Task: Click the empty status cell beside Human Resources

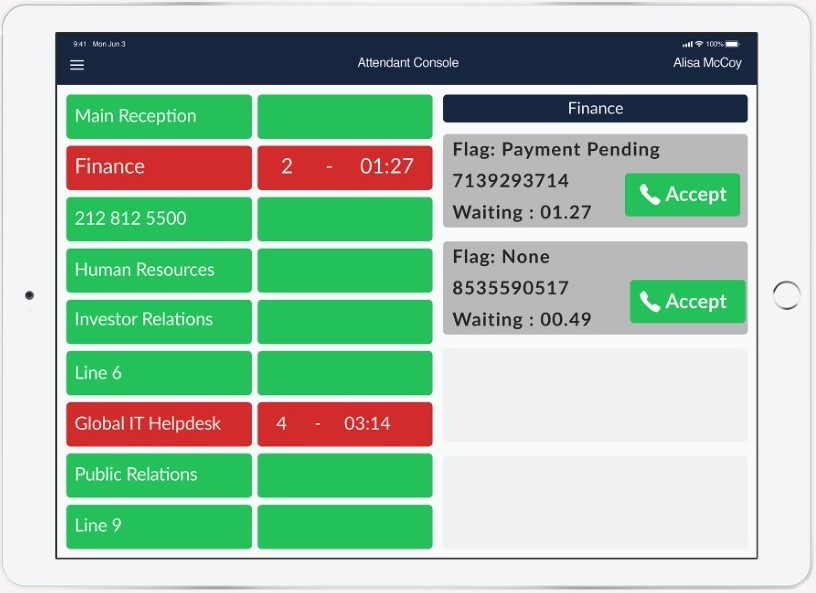Action: click(x=345, y=270)
